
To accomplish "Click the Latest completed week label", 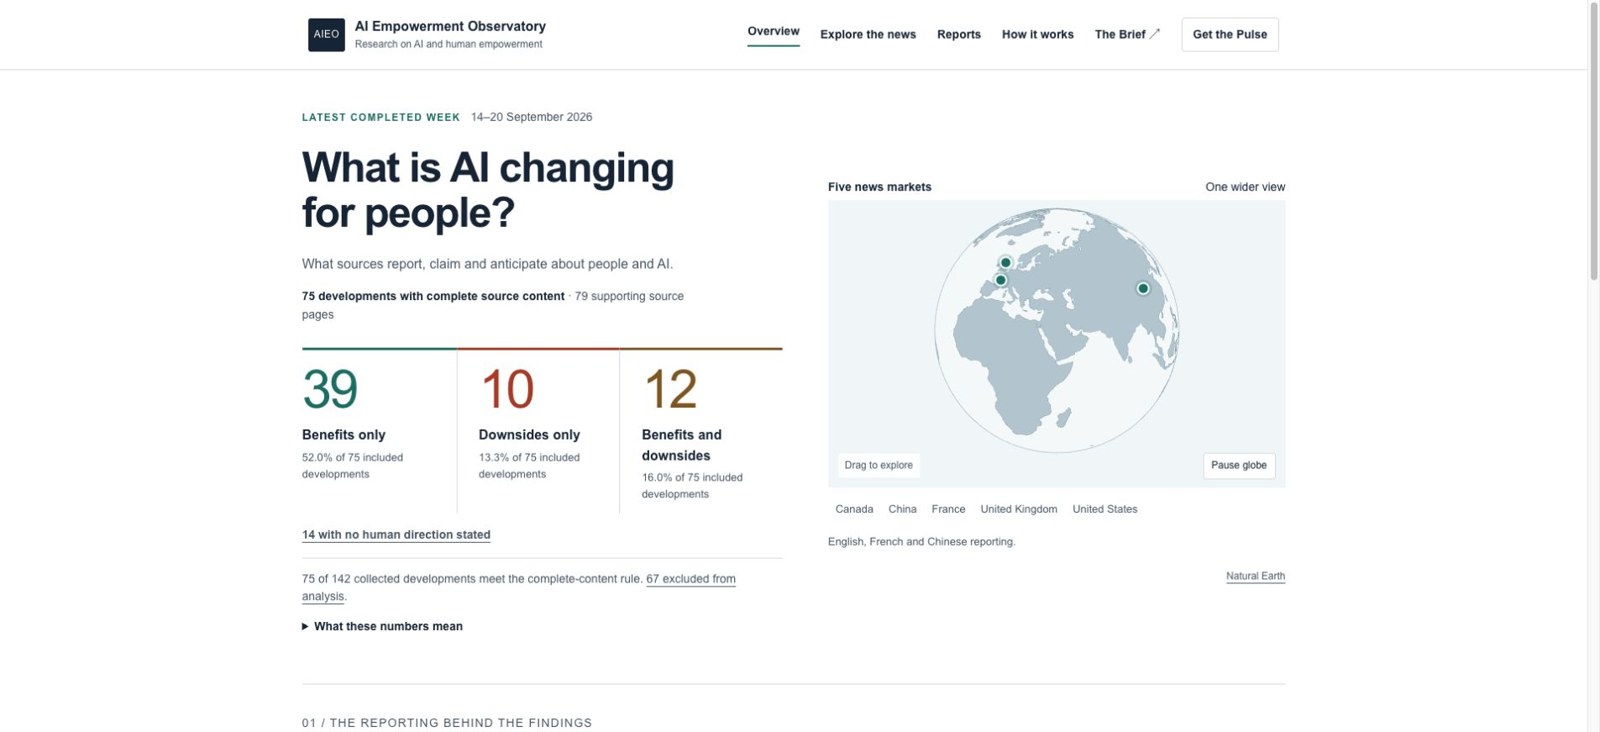I will 381,117.
